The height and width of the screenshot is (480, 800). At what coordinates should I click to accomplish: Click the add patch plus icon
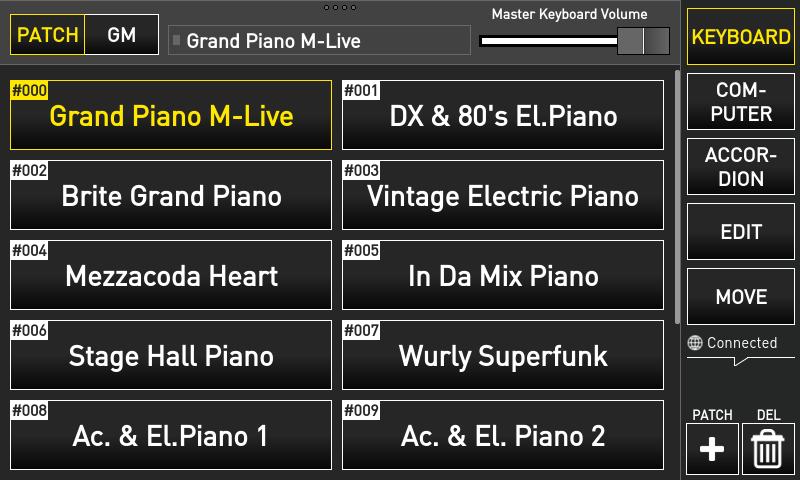pos(712,449)
